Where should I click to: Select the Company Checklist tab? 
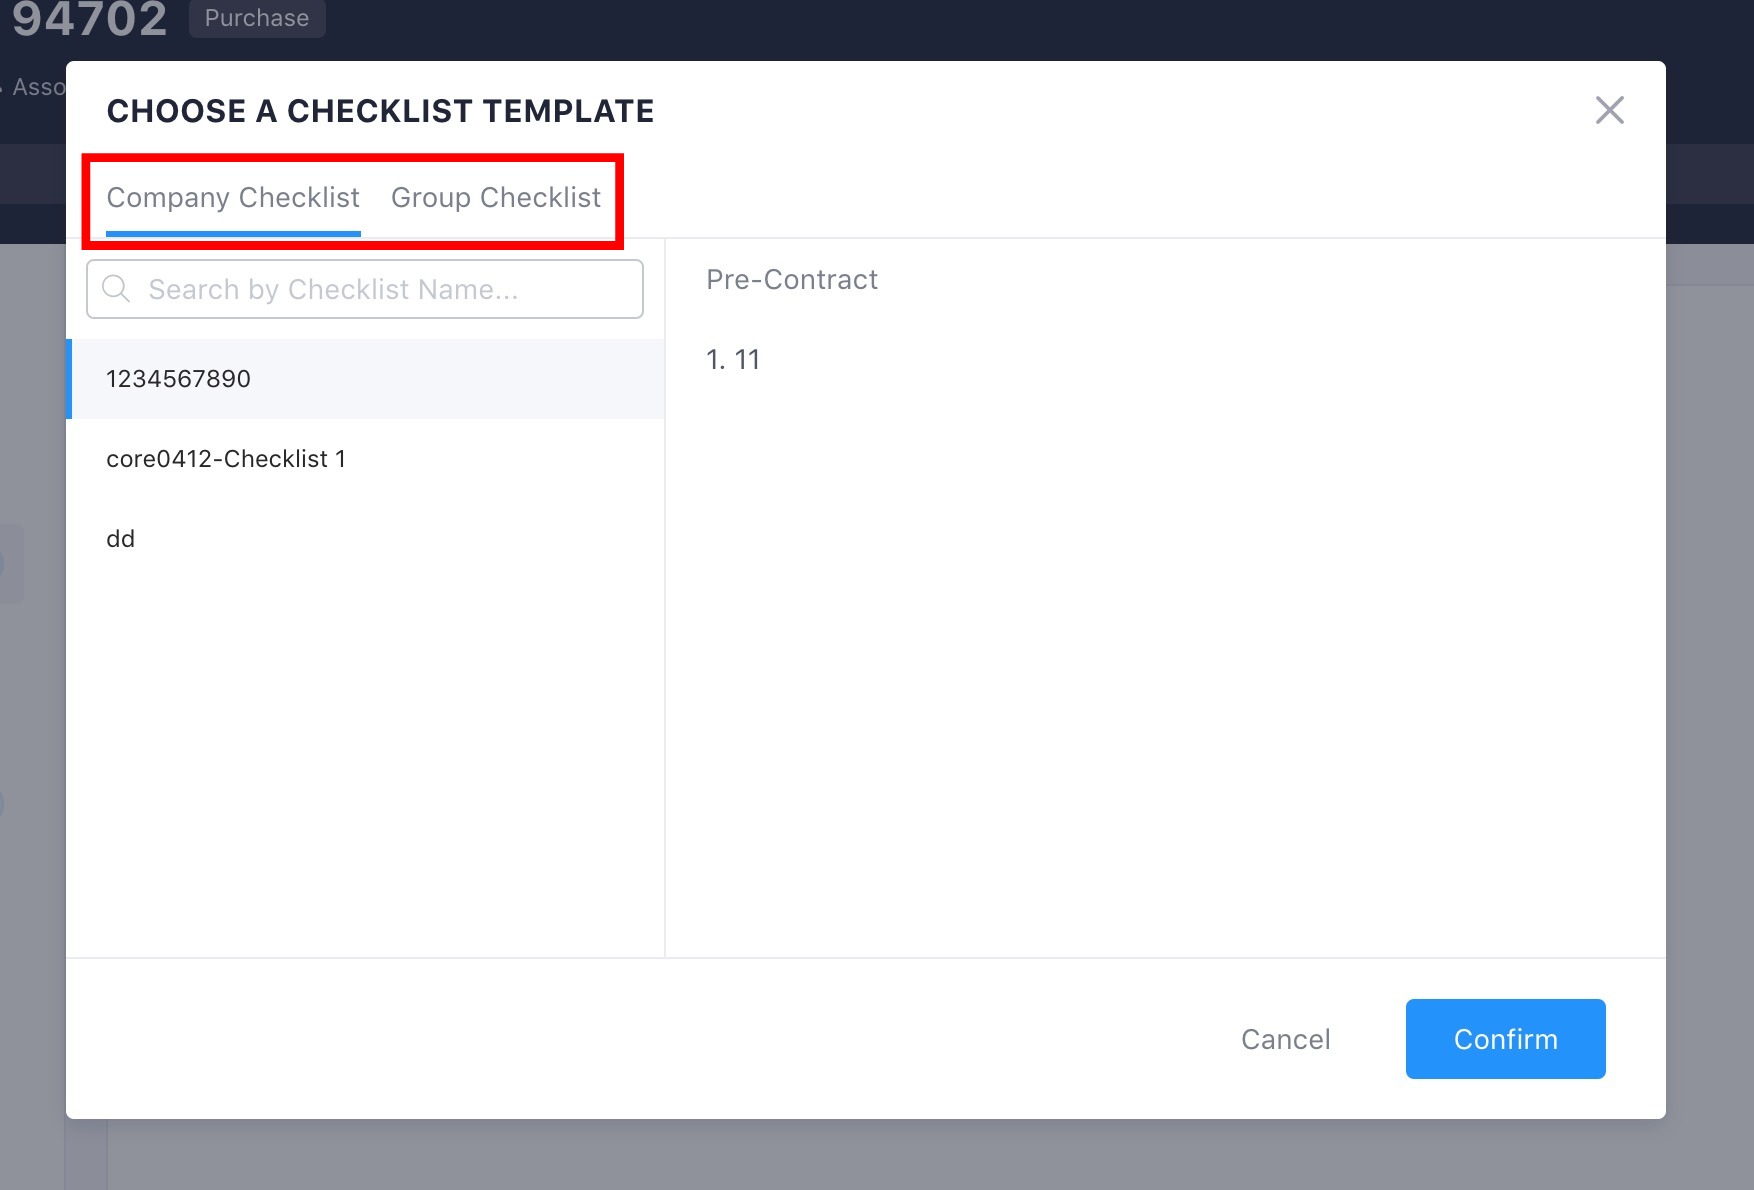233,198
